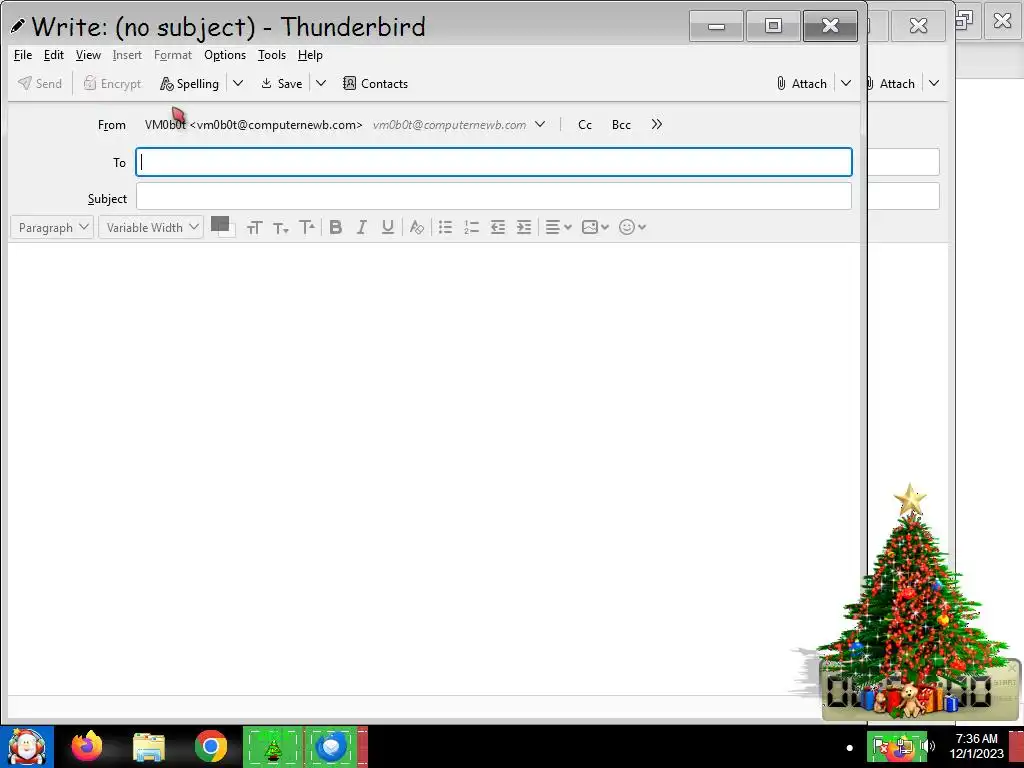The image size is (1024, 768).
Task: Toggle italic formatting
Action: tap(361, 227)
